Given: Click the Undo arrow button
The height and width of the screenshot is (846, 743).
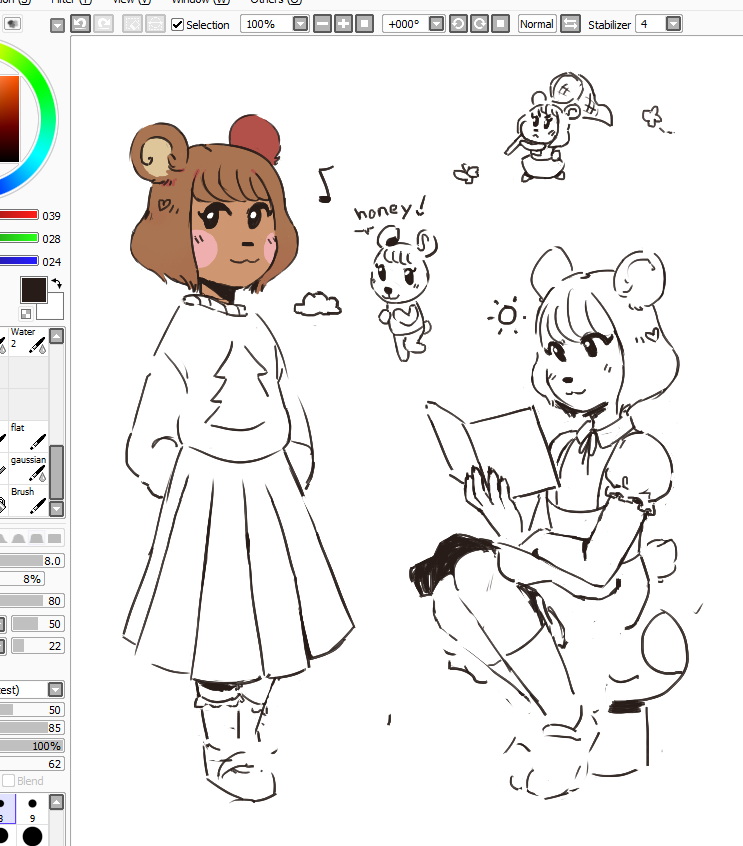Looking at the screenshot, I should coord(80,24).
